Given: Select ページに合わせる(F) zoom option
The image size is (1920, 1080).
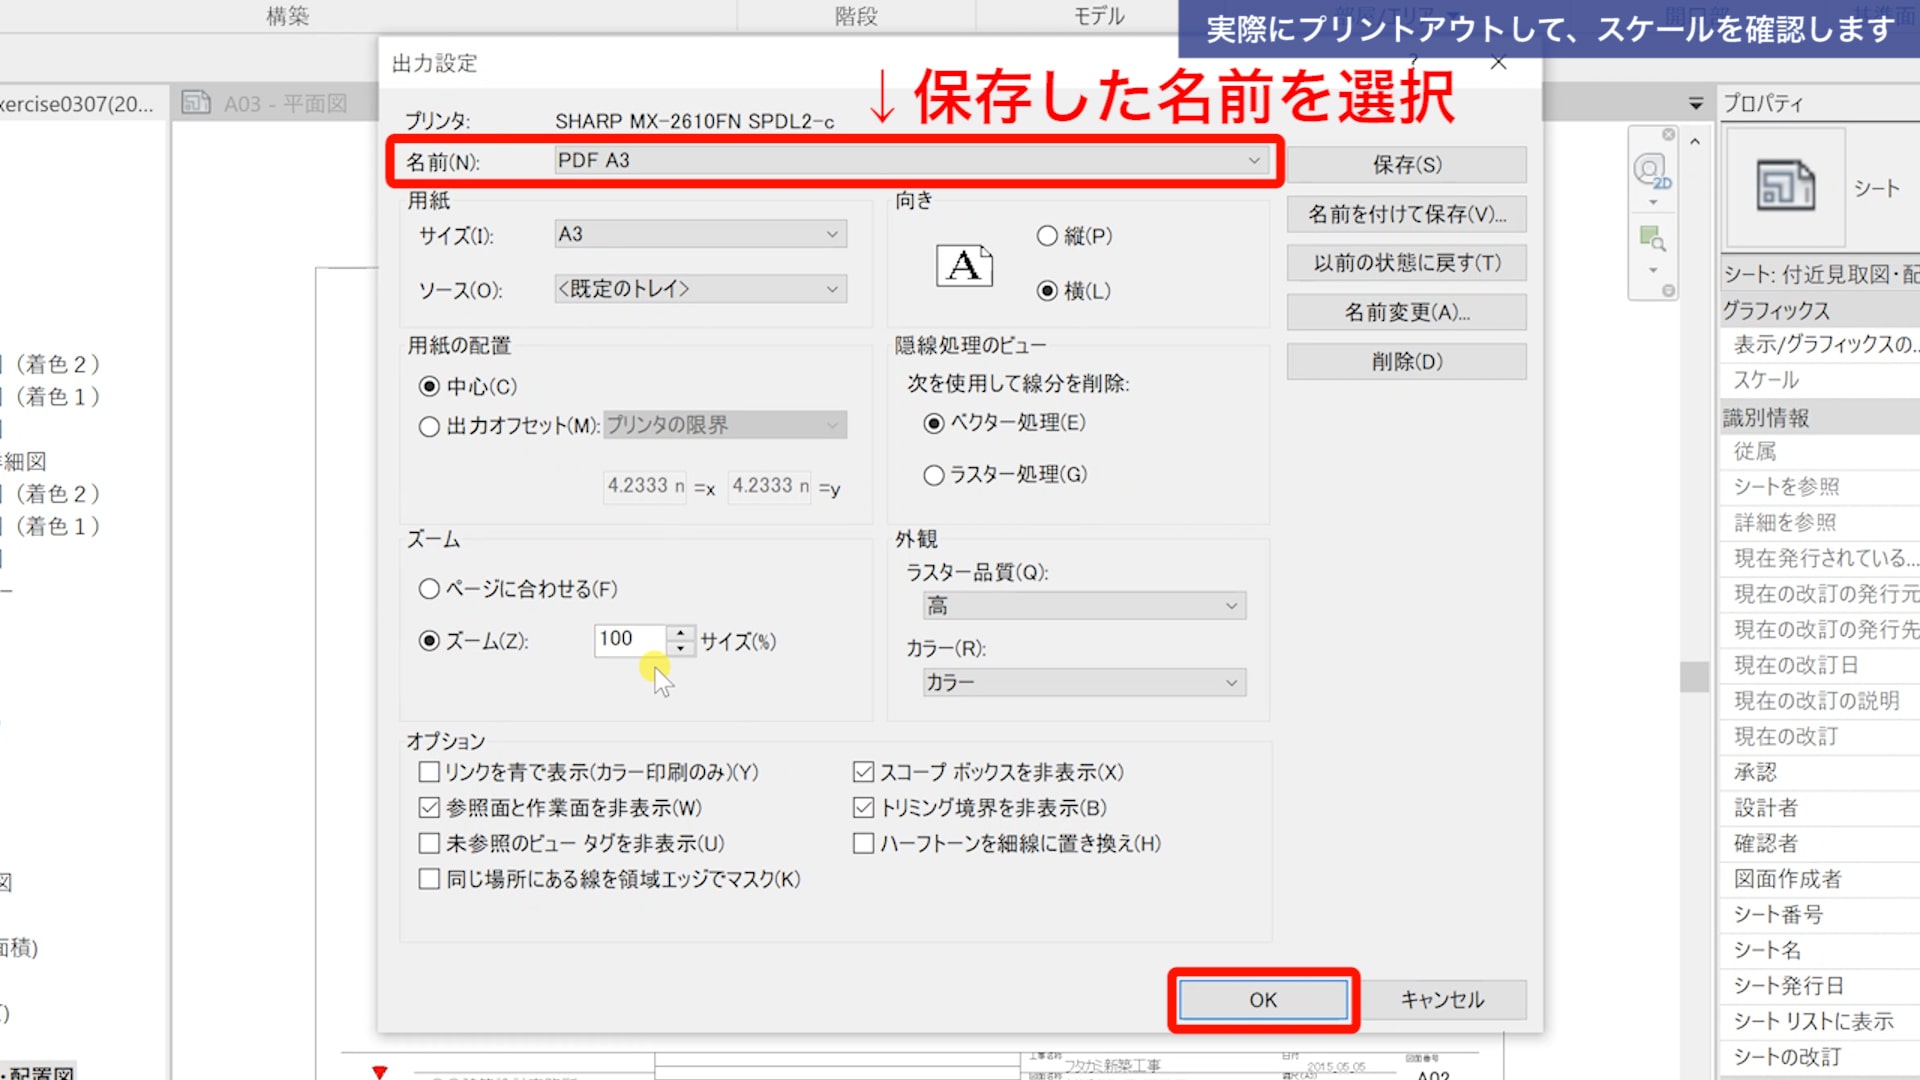Looking at the screenshot, I should tap(429, 589).
